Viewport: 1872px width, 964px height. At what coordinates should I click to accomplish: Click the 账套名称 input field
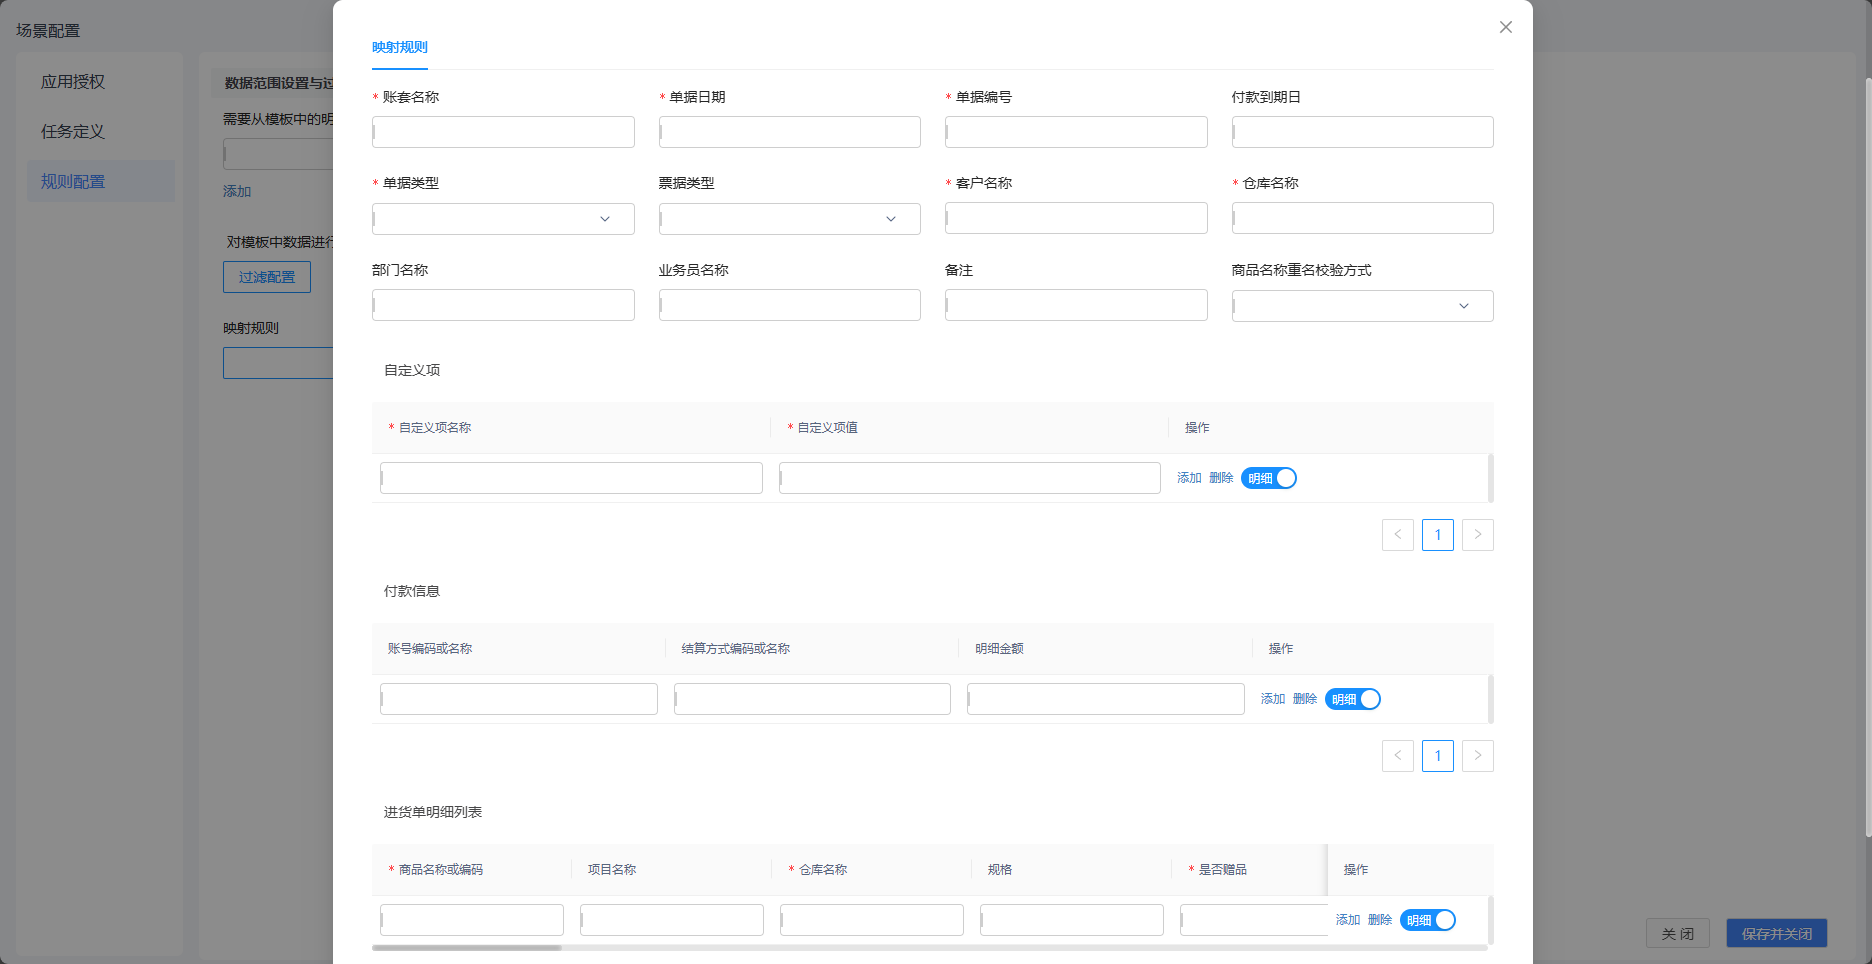pyautogui.click(x=503, y=132)
